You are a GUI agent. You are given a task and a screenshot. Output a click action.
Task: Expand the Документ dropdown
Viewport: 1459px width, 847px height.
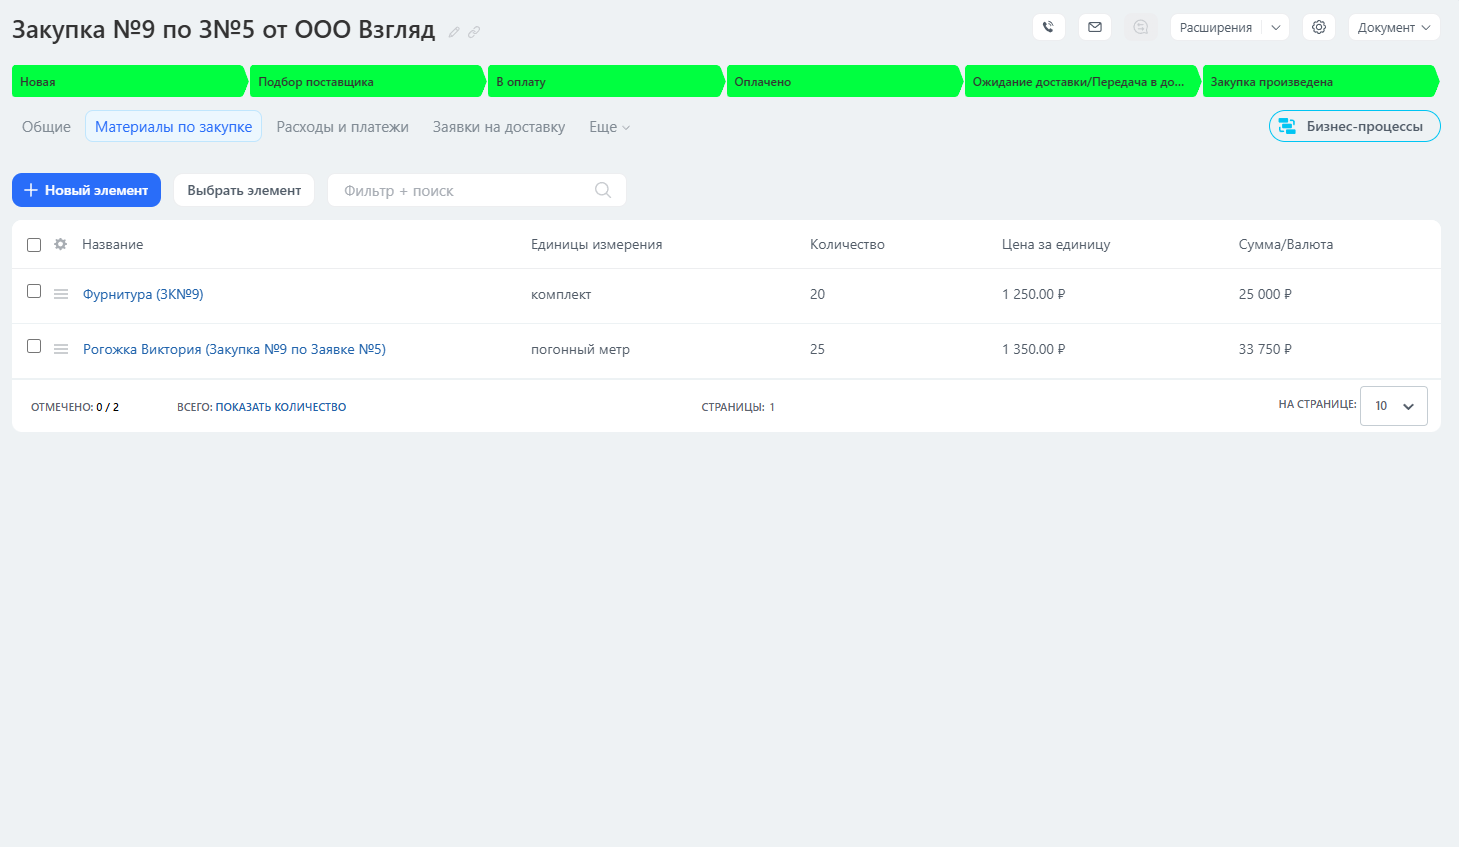[1394, 27]
